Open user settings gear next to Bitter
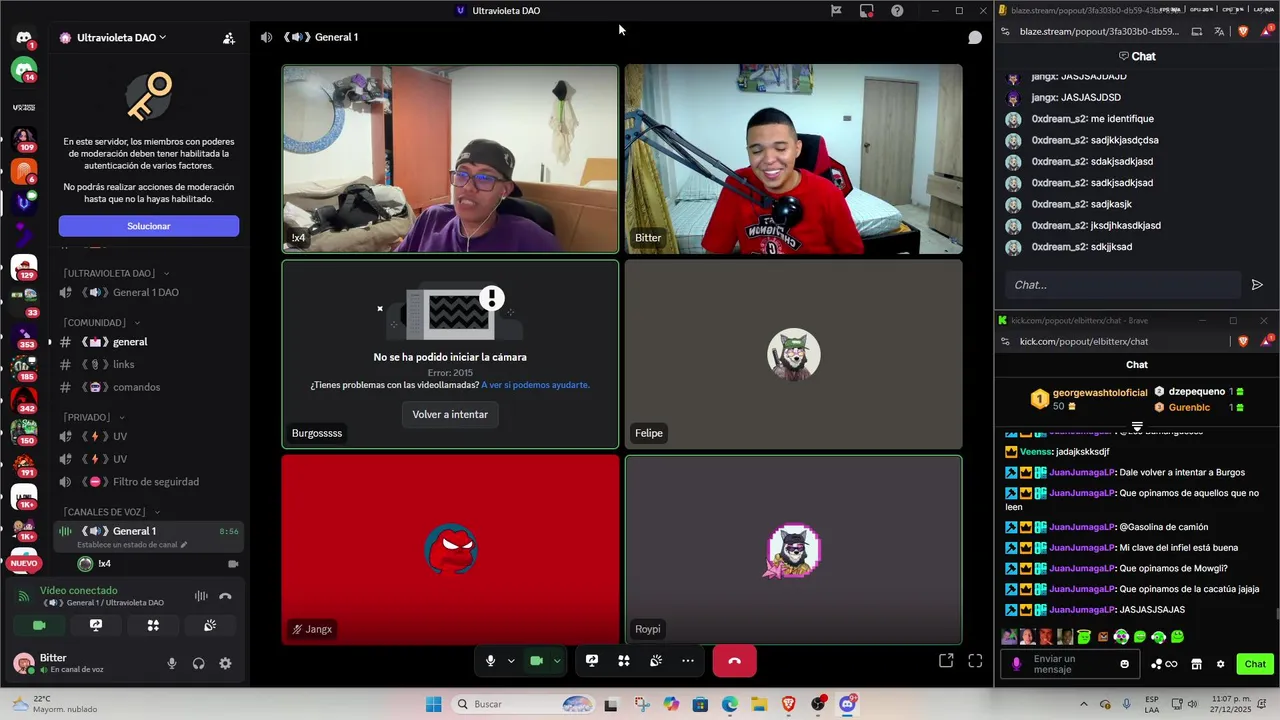 (225, 663)
